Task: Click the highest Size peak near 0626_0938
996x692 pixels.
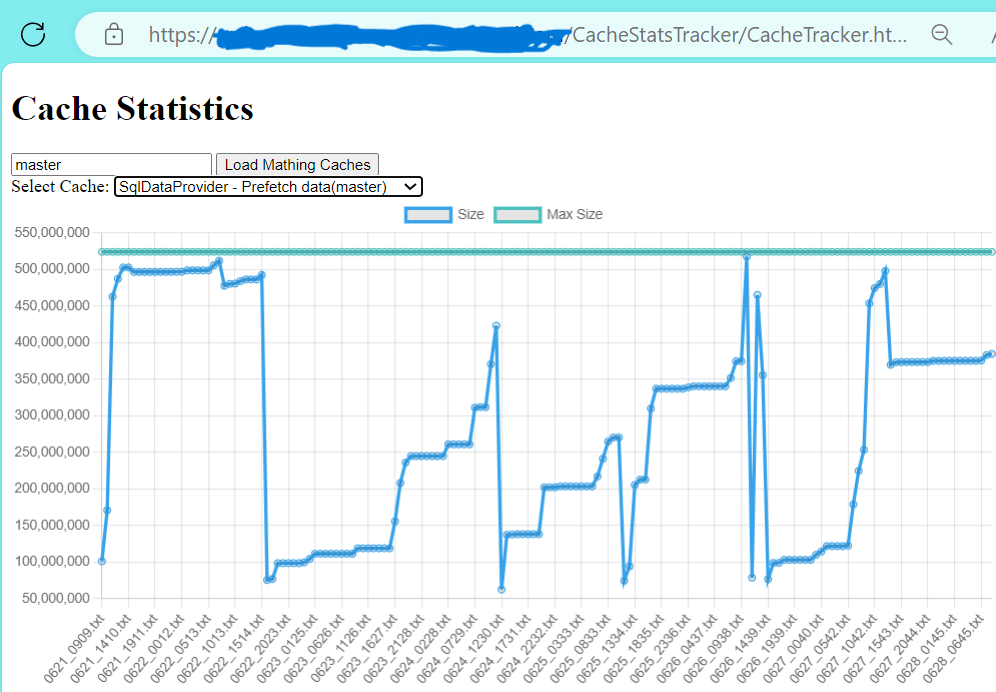Action: 746,257
